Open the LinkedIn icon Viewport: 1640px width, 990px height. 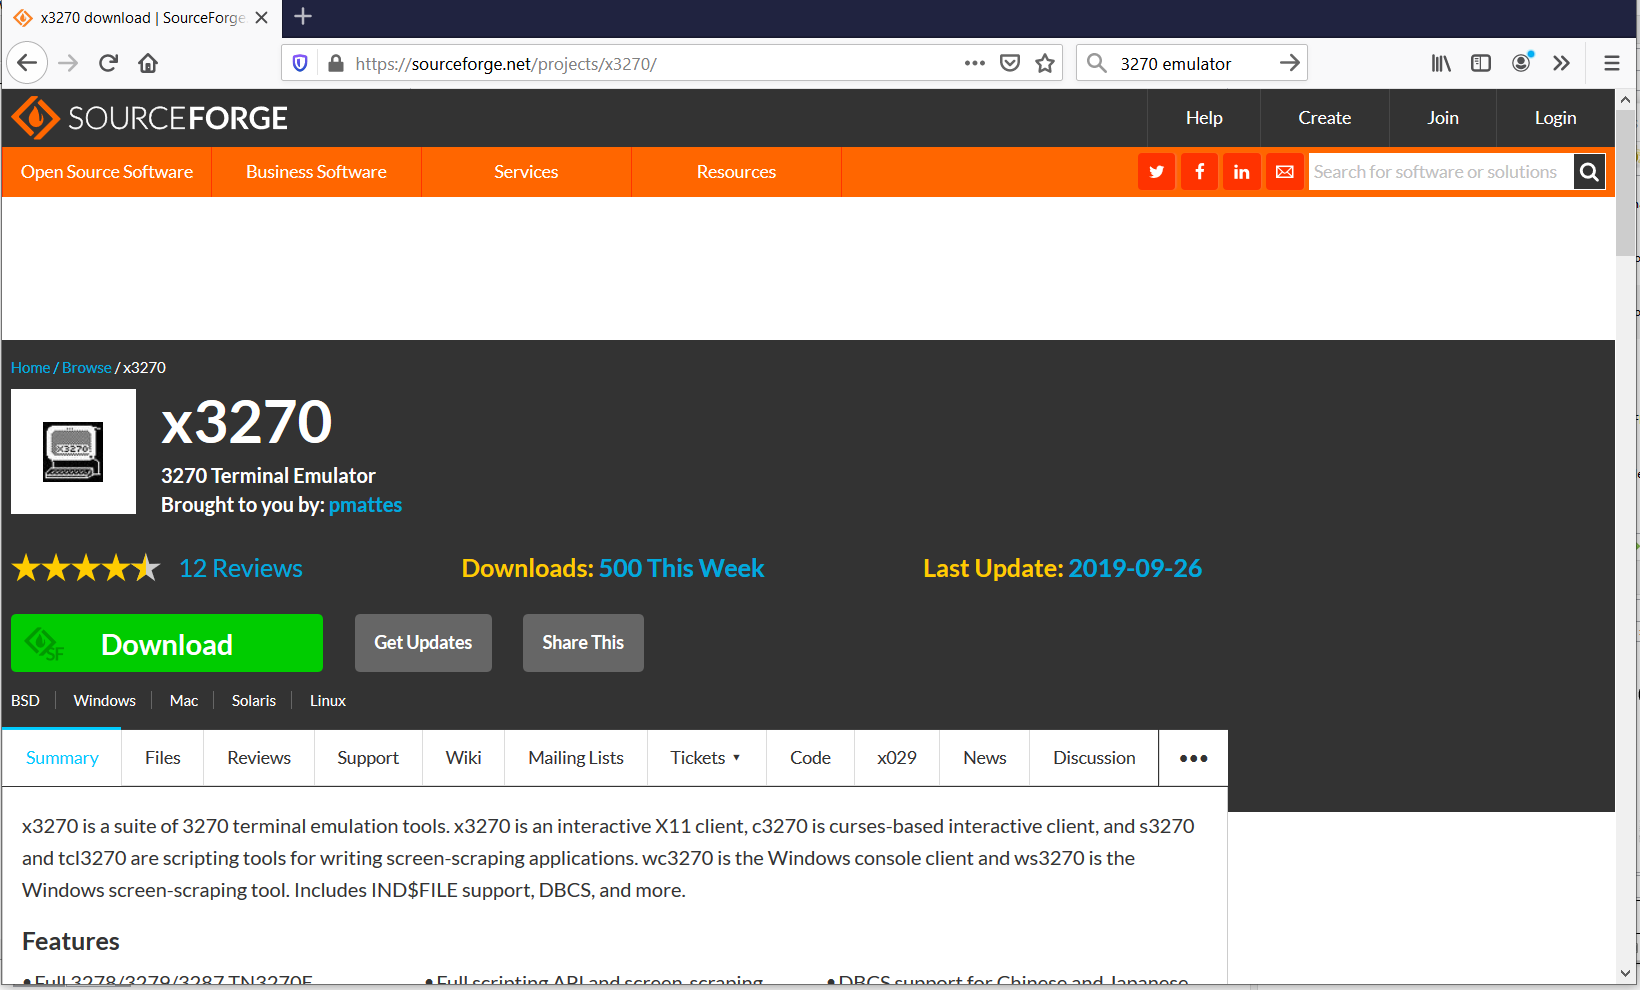point(1242,172)
